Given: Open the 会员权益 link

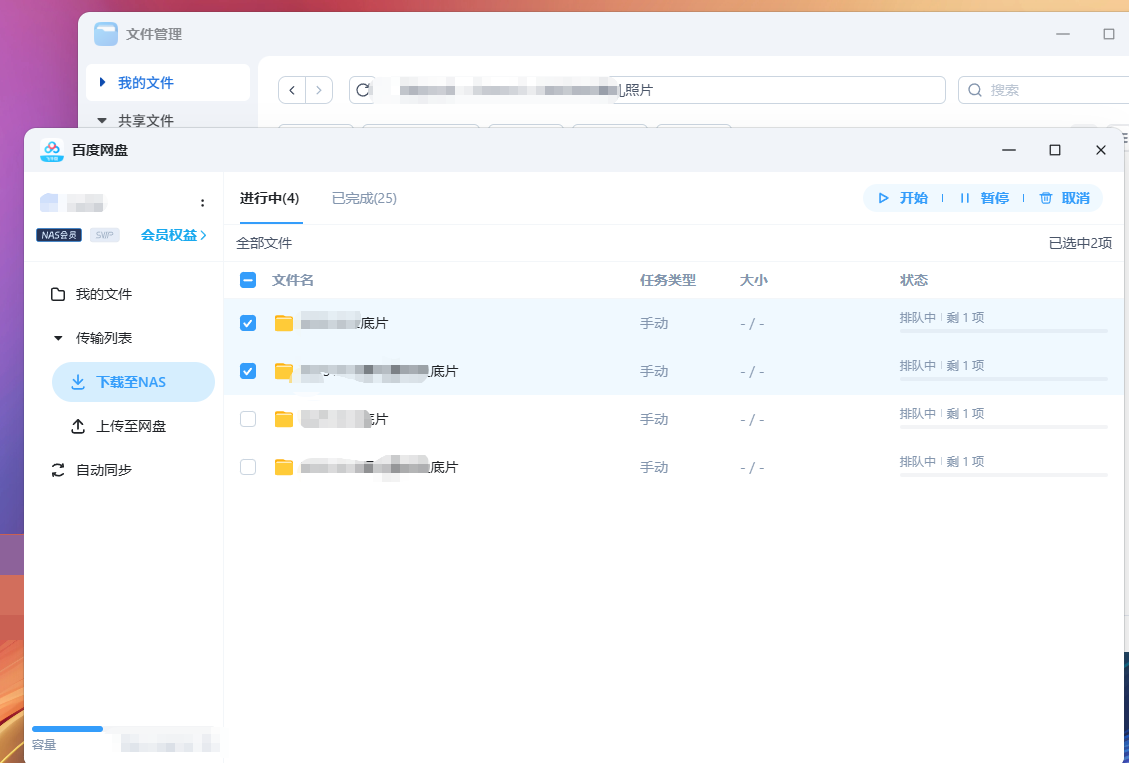Looking at the screenshot, I should coord(173,235).
